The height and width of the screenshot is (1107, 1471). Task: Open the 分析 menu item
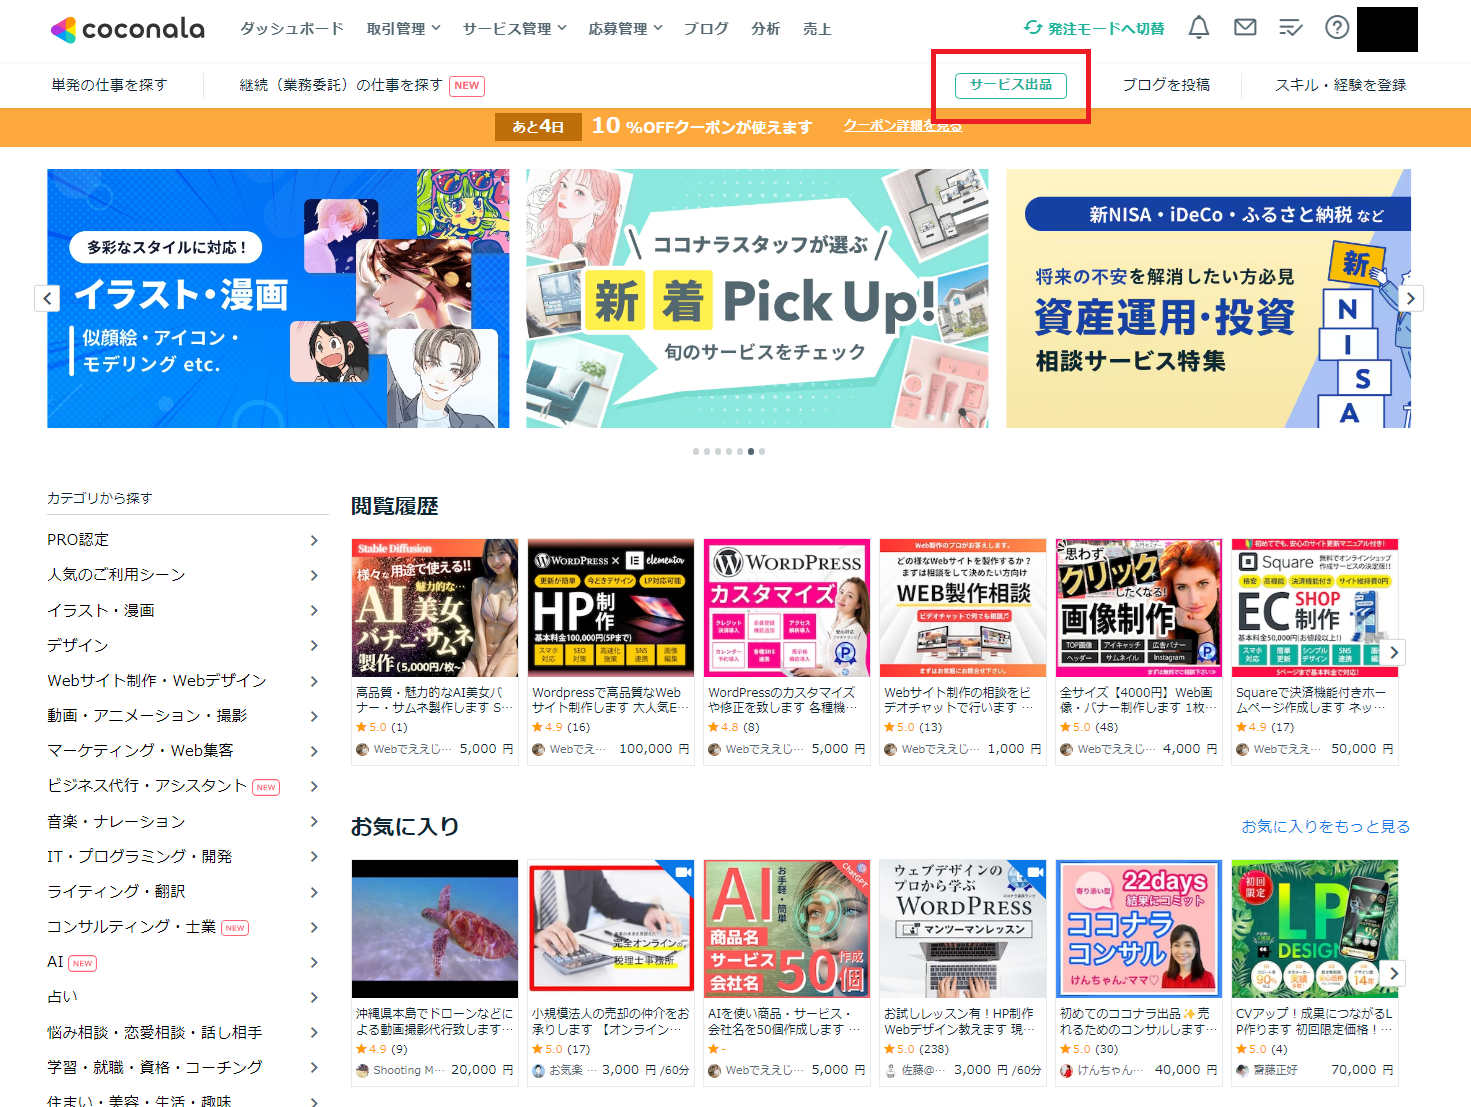(x=766, y=29)
